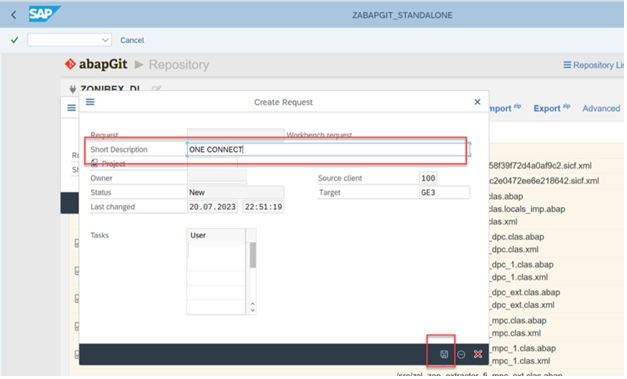Click the _dpc.clas.abap file entry
627x379 pixels.
point(517,237)
